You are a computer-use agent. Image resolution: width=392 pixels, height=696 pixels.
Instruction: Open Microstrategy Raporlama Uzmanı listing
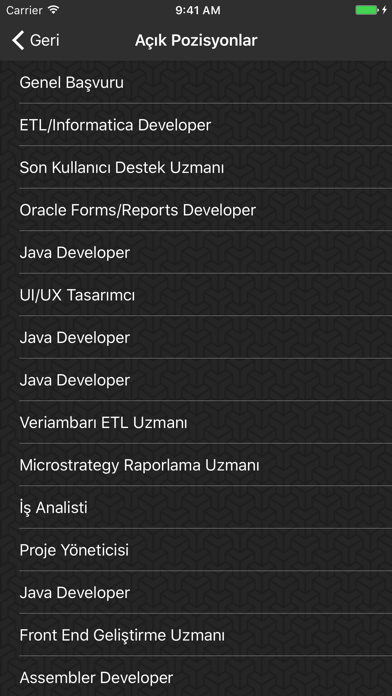click(196, 466)
